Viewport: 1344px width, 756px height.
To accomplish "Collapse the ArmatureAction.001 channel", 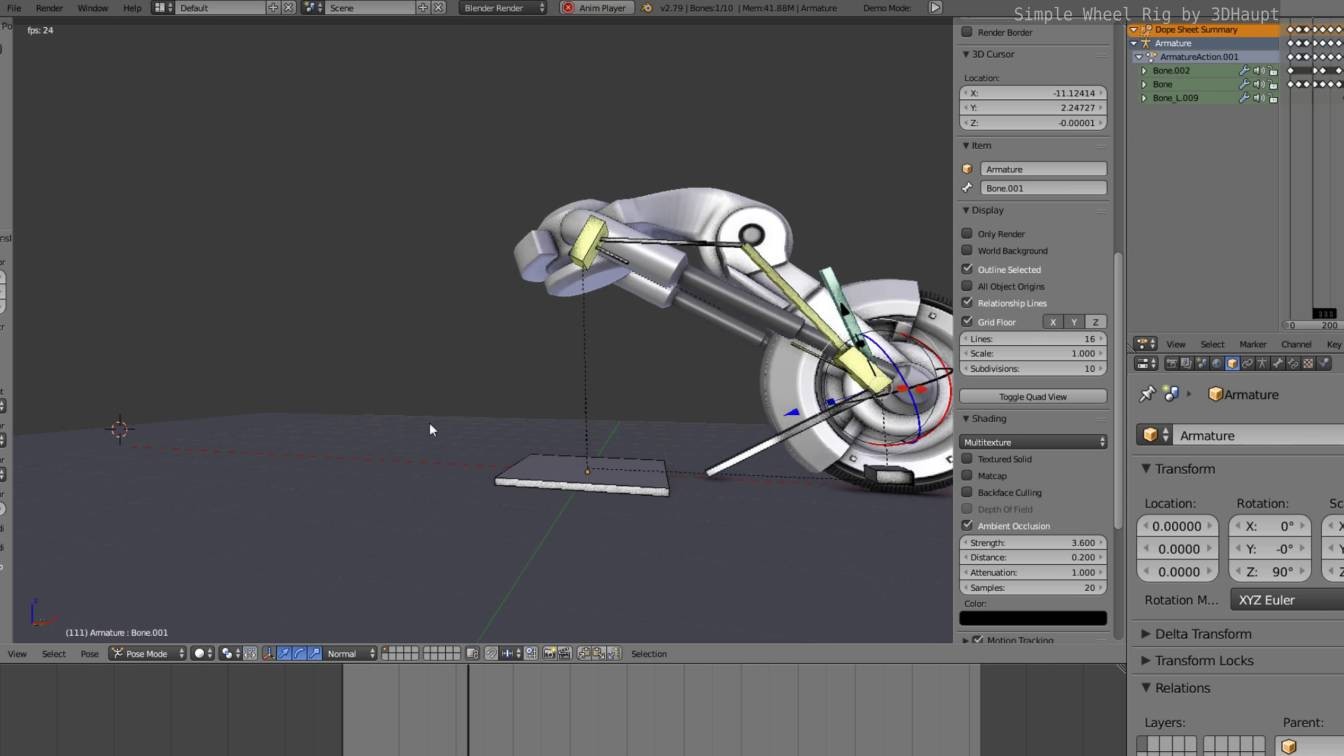I will pyautogui.click(x=1138, y=57).
